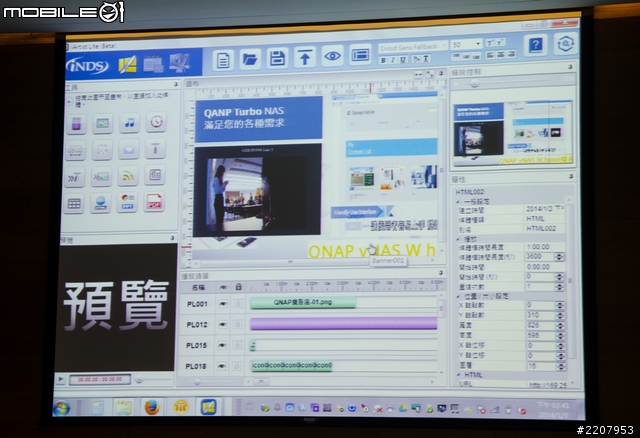Increase the 3600 seconds stepper value
The width and height of the screenshot is (640, 438).
tap(559, 255)
